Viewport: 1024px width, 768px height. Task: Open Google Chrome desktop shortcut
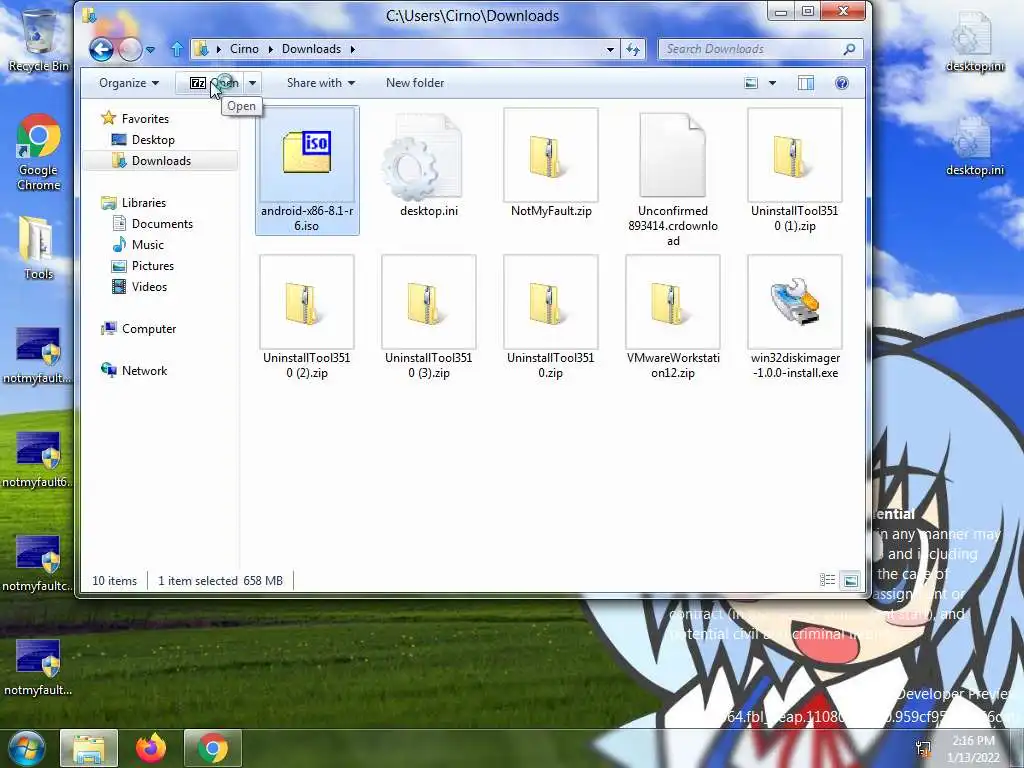pyautogui.click(x=39, y=153)
